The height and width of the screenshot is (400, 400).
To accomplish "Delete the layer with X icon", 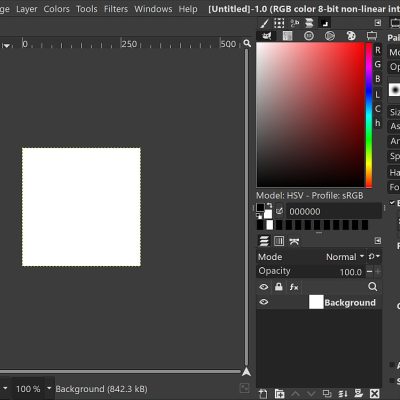I will coord(375,394).
